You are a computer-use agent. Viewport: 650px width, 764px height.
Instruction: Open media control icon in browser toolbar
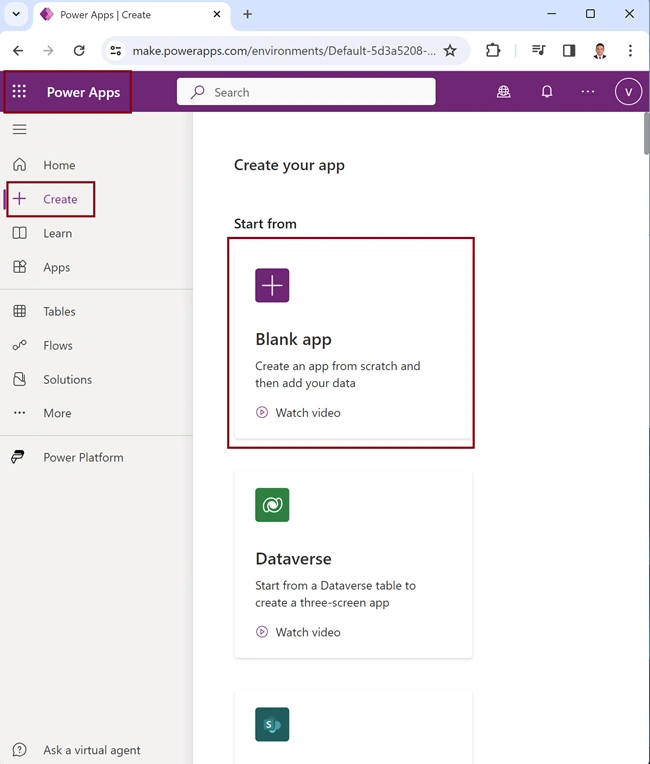(538, 50)
